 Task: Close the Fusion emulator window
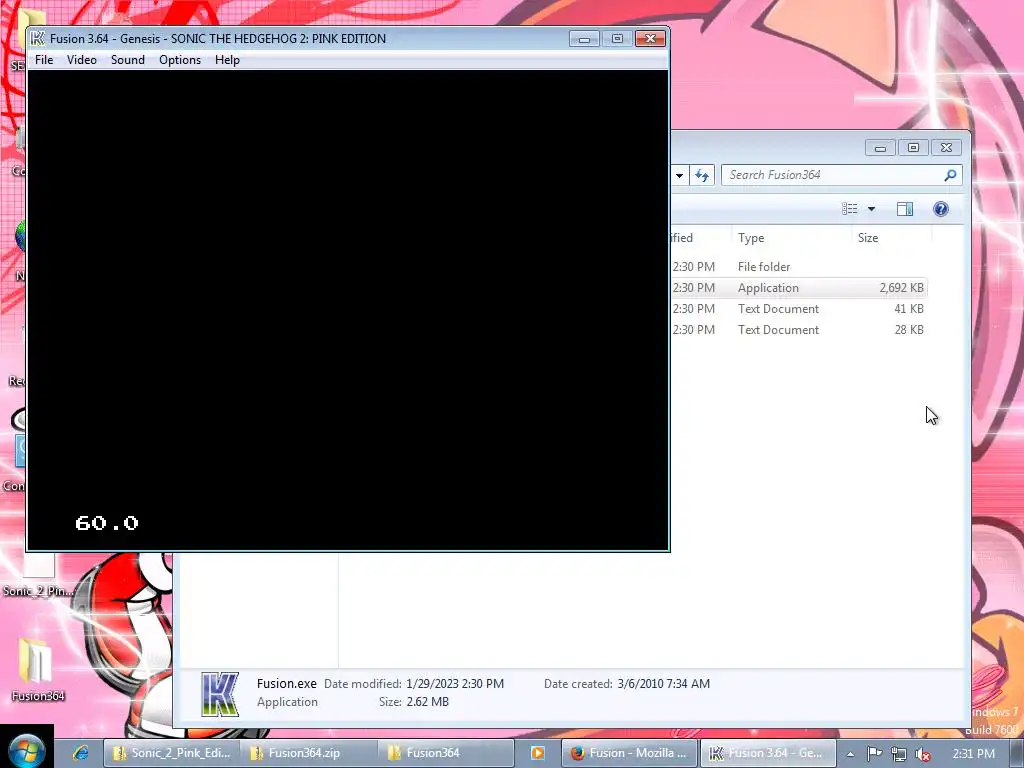650,39
